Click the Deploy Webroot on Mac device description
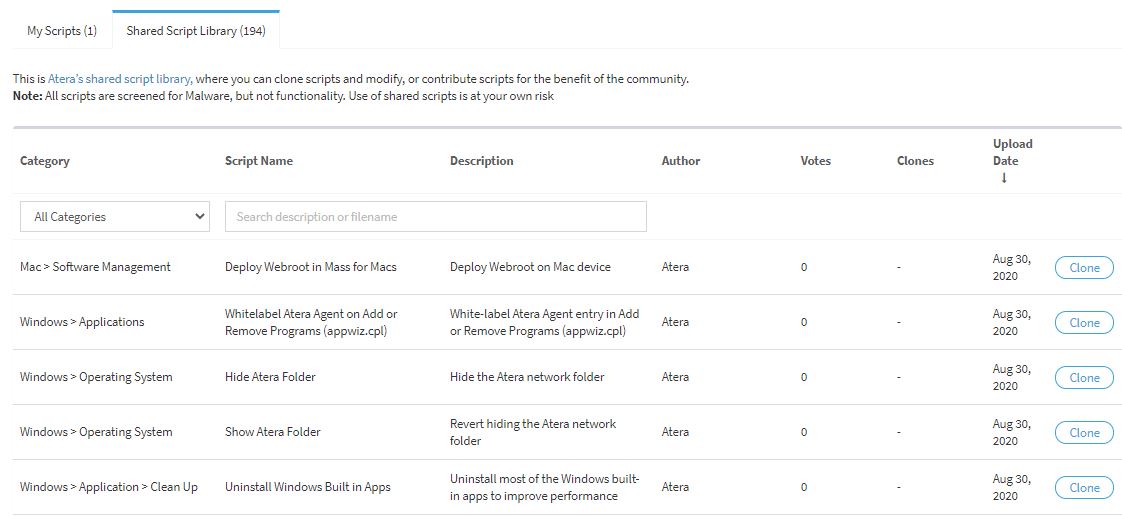The width and height of the screenshot is (1122, 517). click(x=530, y=267)
